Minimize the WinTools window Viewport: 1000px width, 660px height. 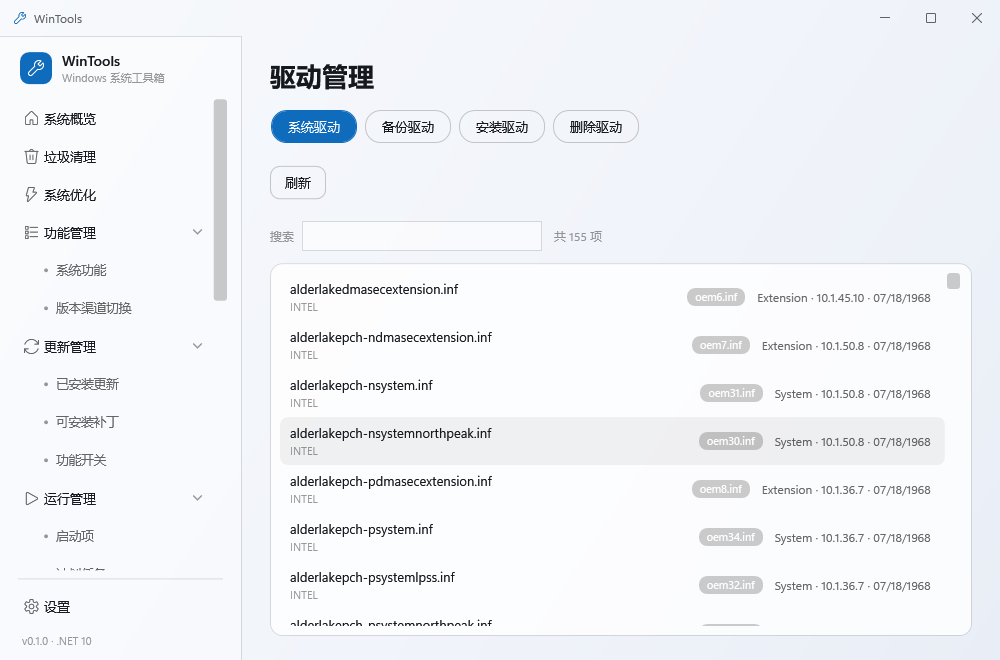tap(885, 18)
